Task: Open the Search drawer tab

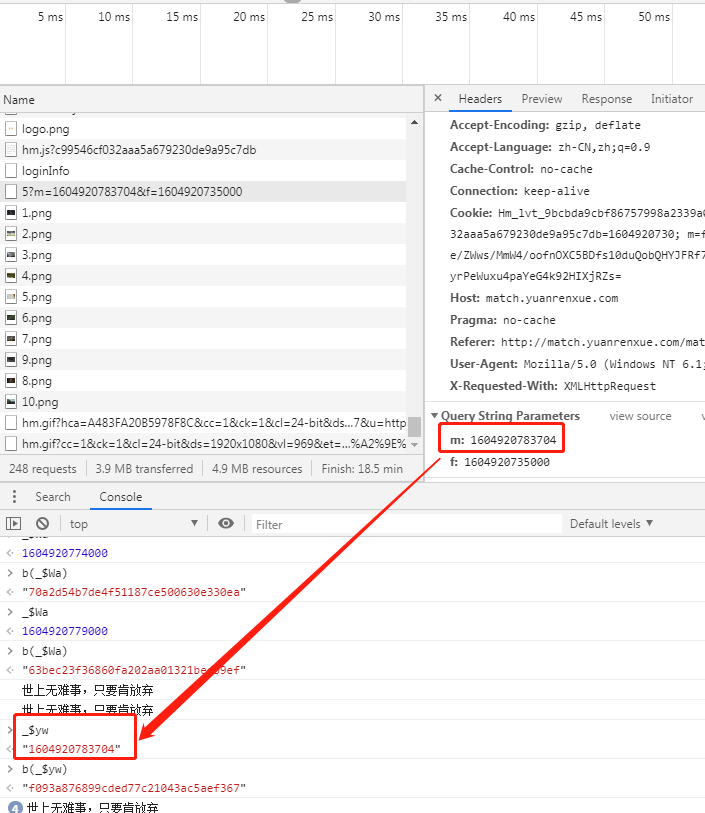Action: (53, 497)
